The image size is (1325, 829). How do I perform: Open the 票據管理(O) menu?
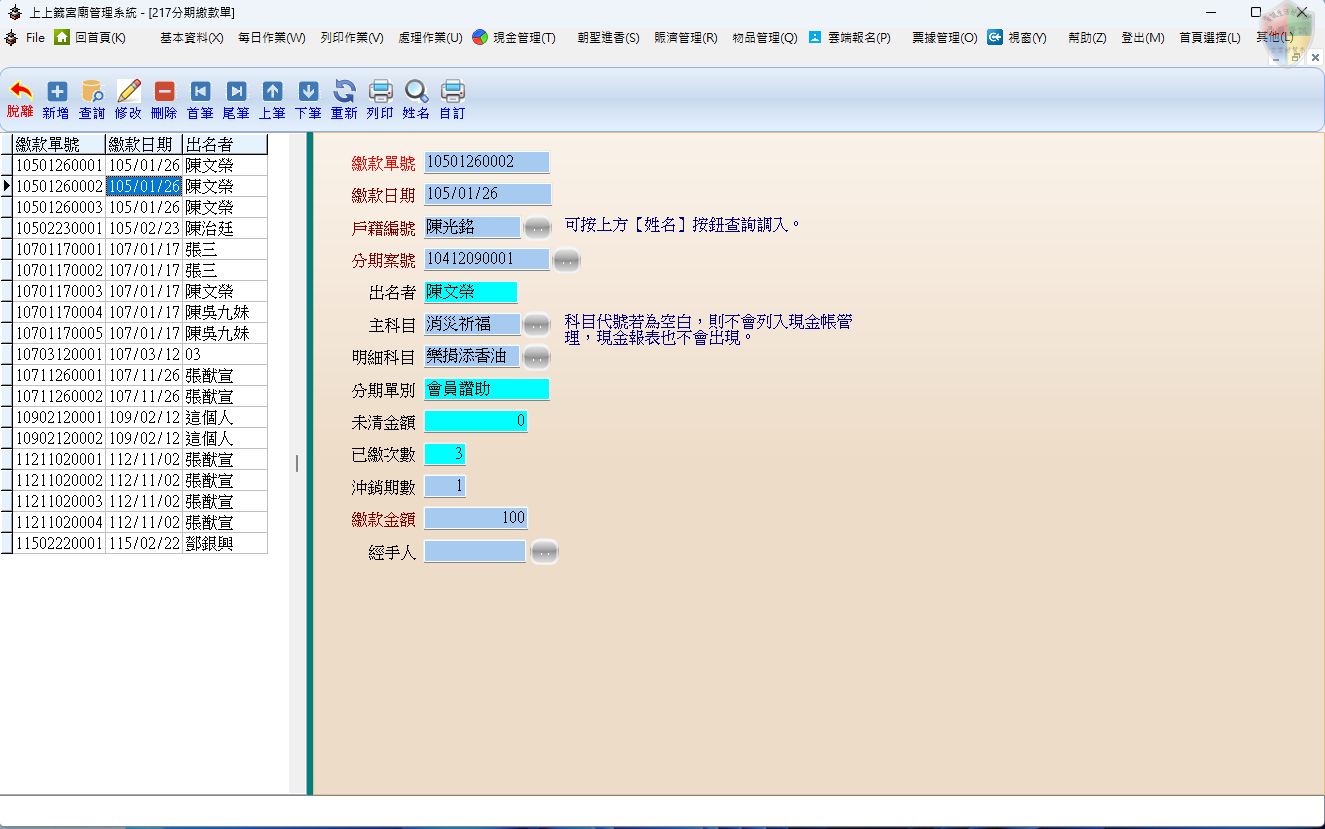click(x=944, y=38)
